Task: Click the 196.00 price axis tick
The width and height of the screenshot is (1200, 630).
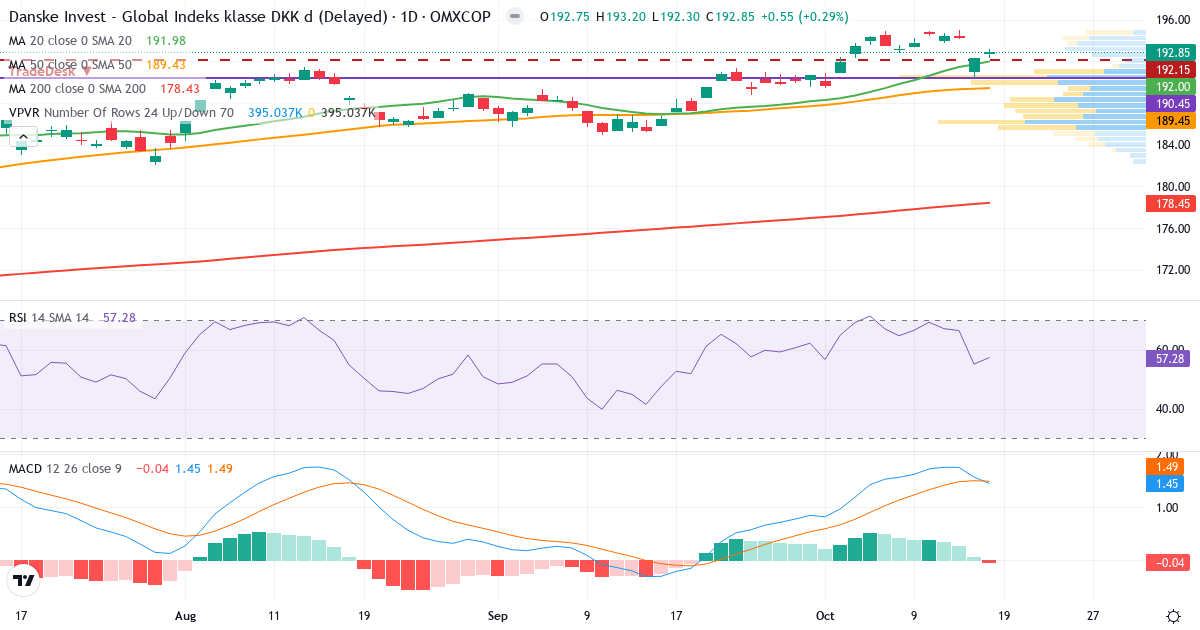Action: (1172, 20)
